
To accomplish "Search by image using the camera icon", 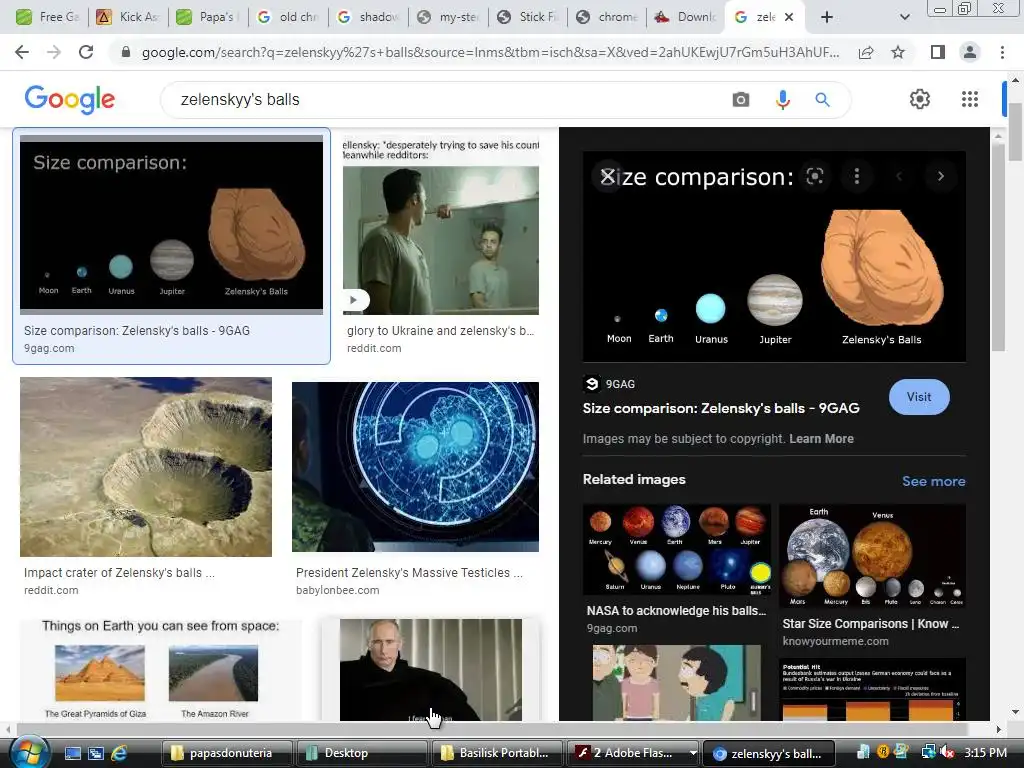I will click(741, 99).
